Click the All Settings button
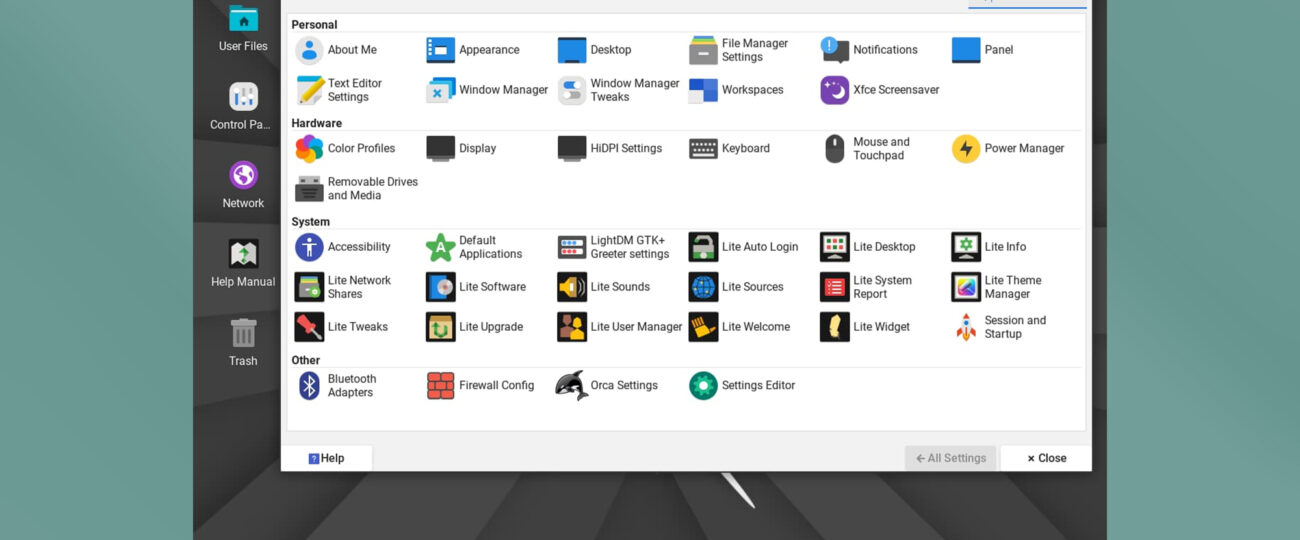Screen dimensions: 1300x540 [951, 458]
